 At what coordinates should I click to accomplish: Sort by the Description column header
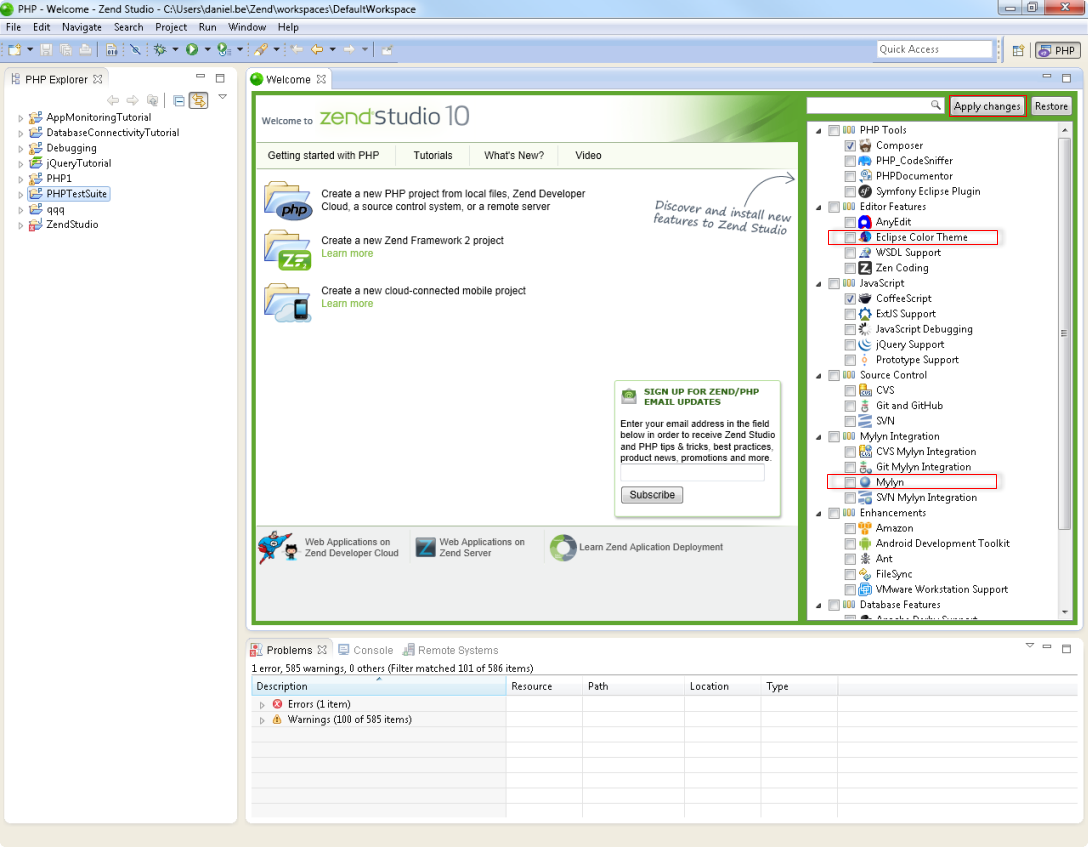pyautogui.click(x=379, y=686)
